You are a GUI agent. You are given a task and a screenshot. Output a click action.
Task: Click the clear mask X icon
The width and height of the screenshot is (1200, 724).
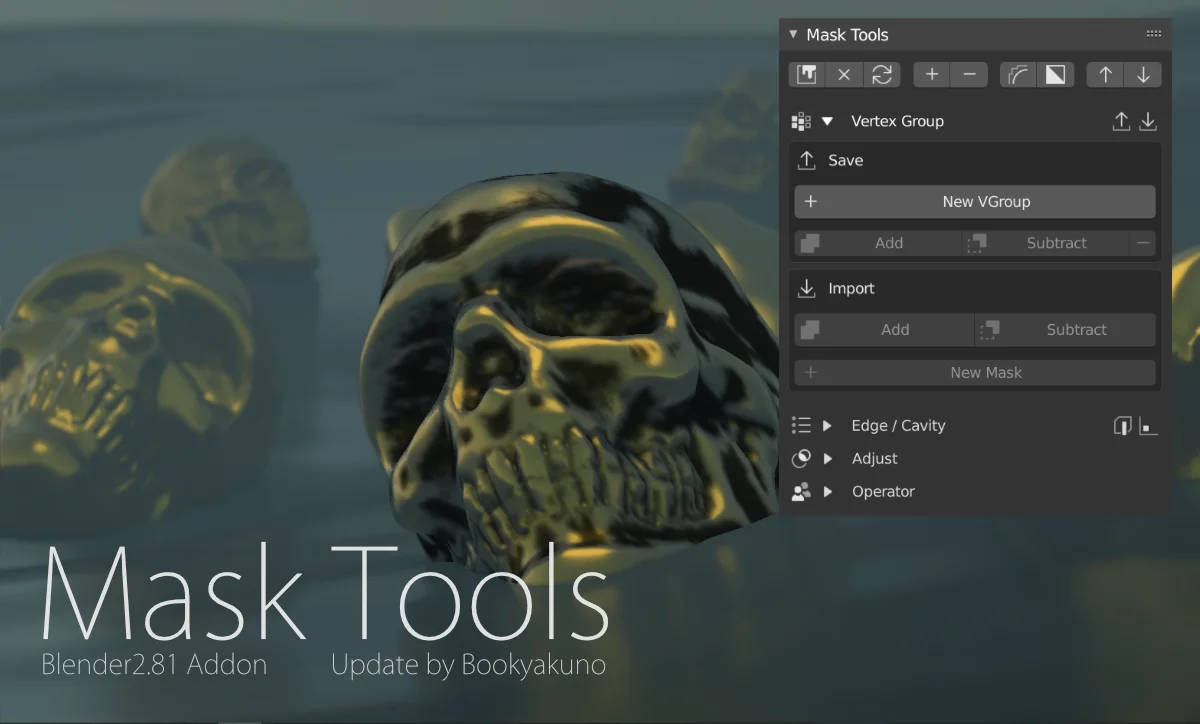[x=844, y=74]
